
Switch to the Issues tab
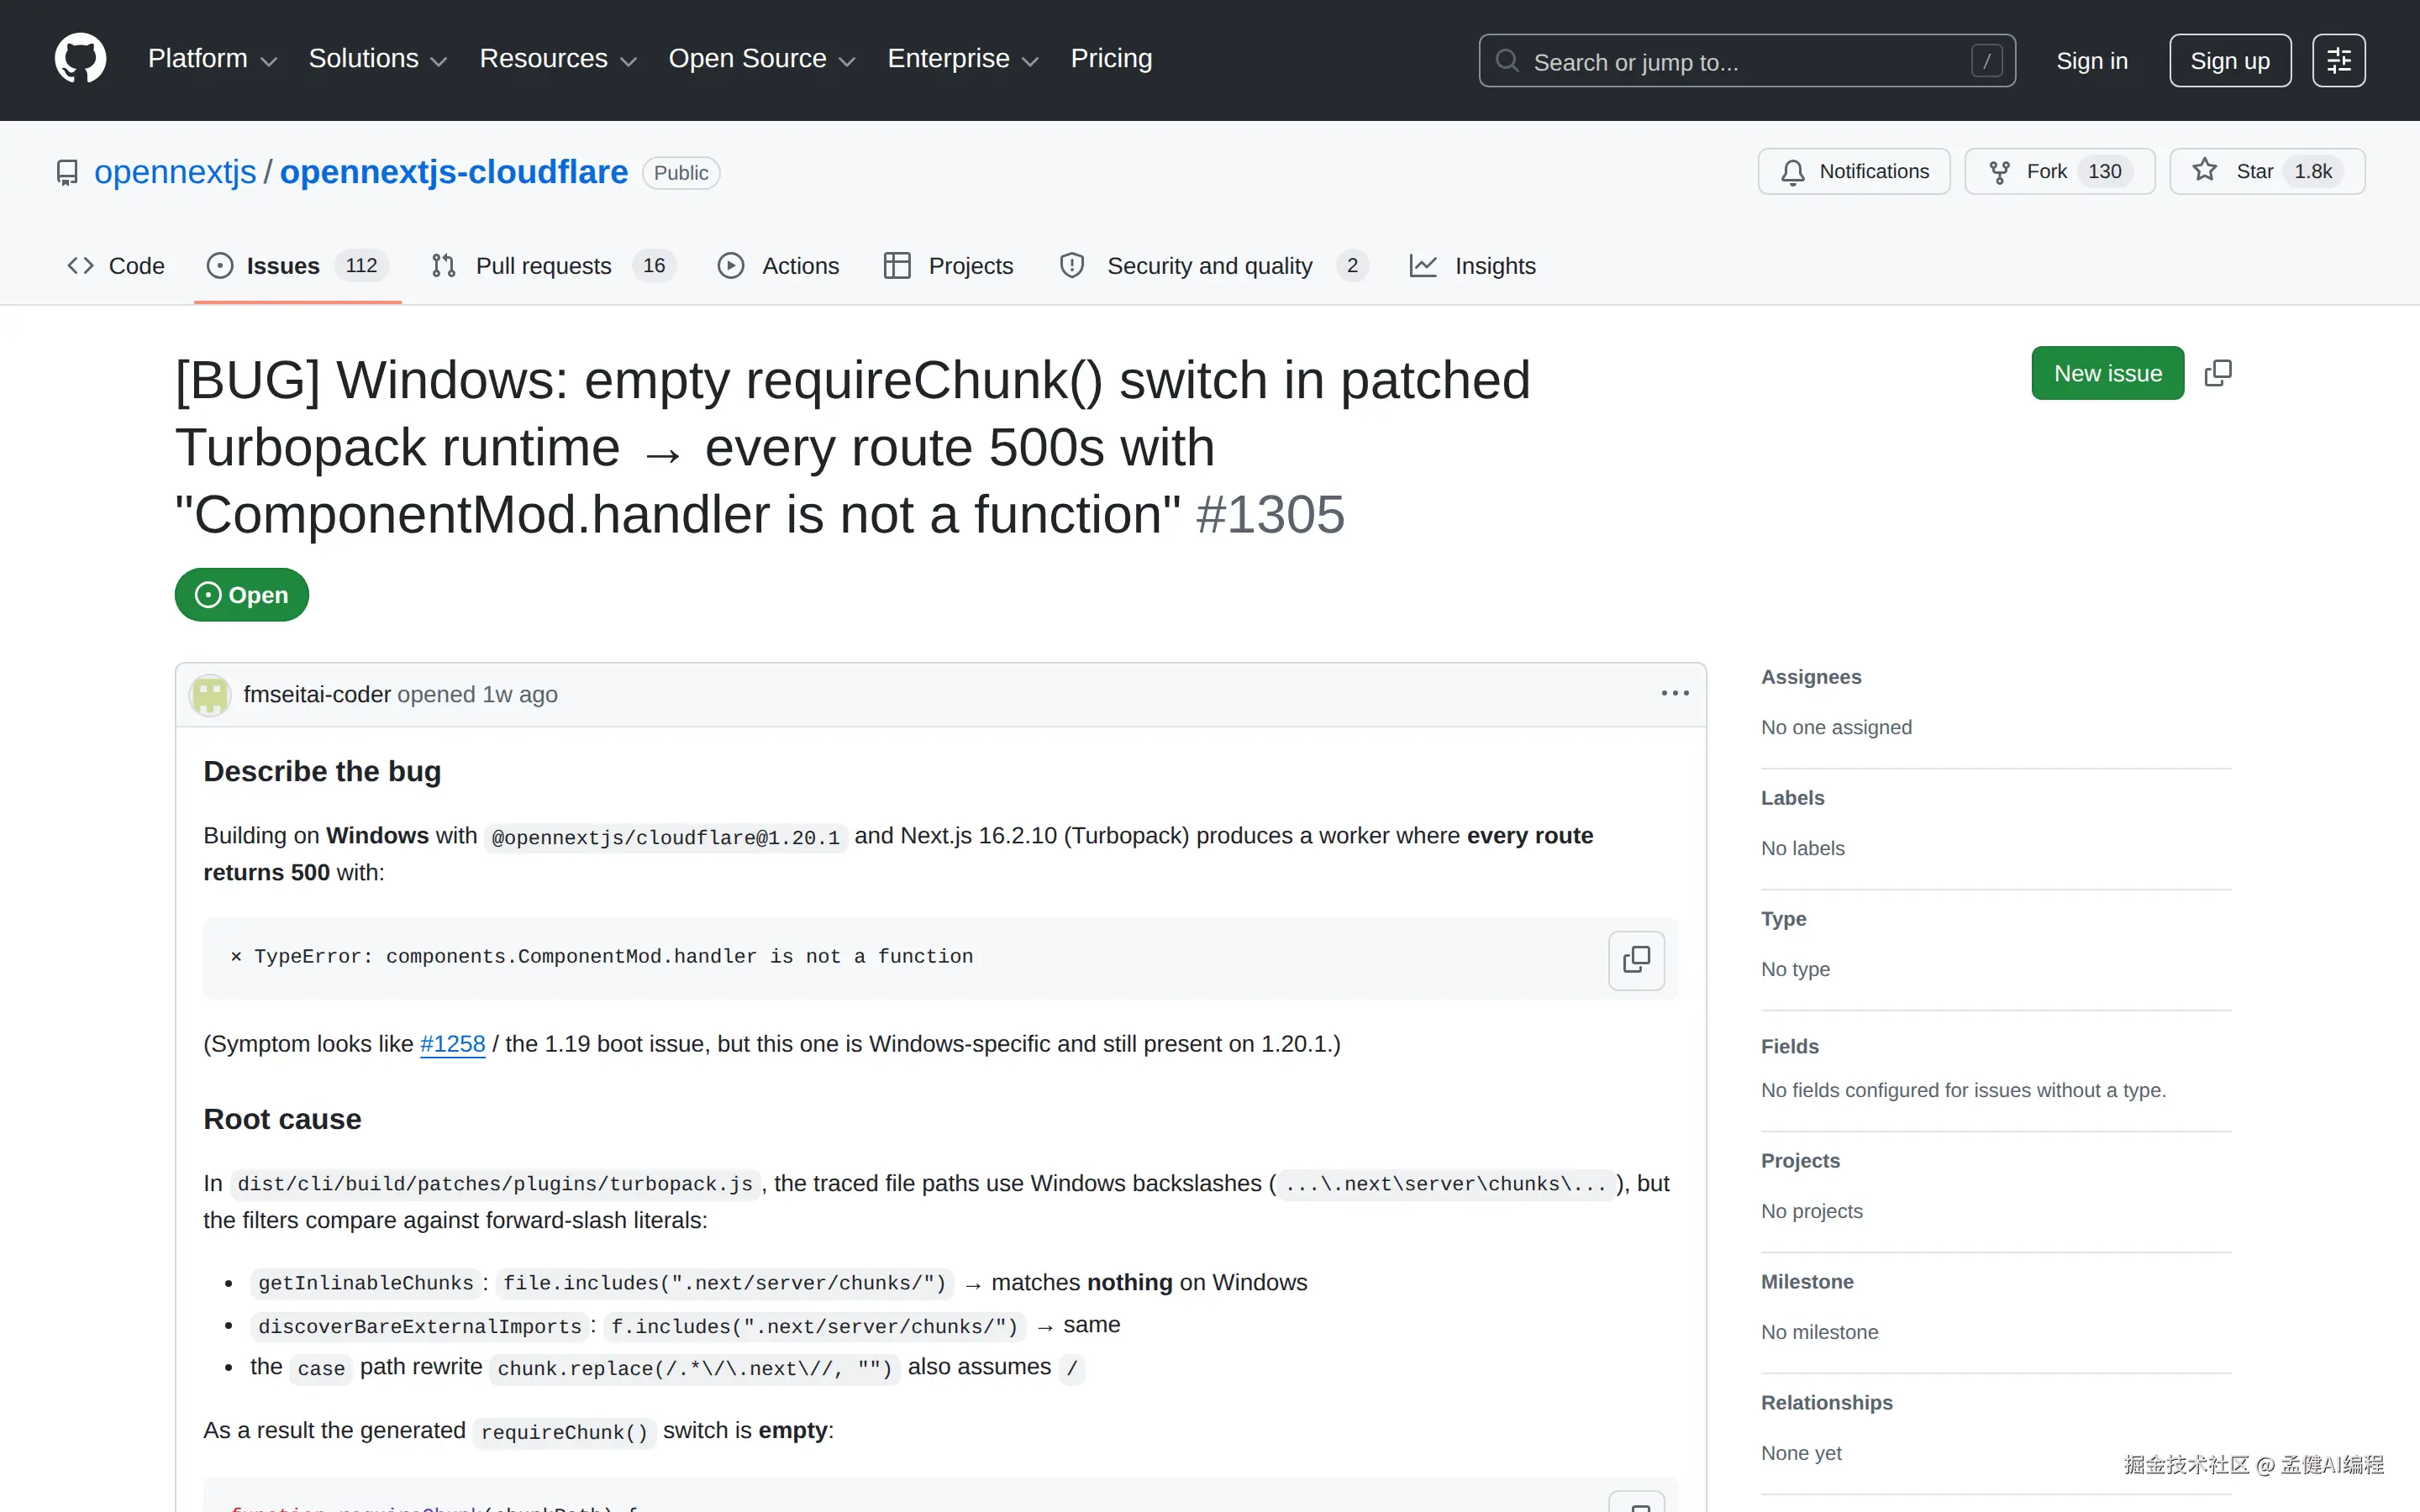coord(297,266)
